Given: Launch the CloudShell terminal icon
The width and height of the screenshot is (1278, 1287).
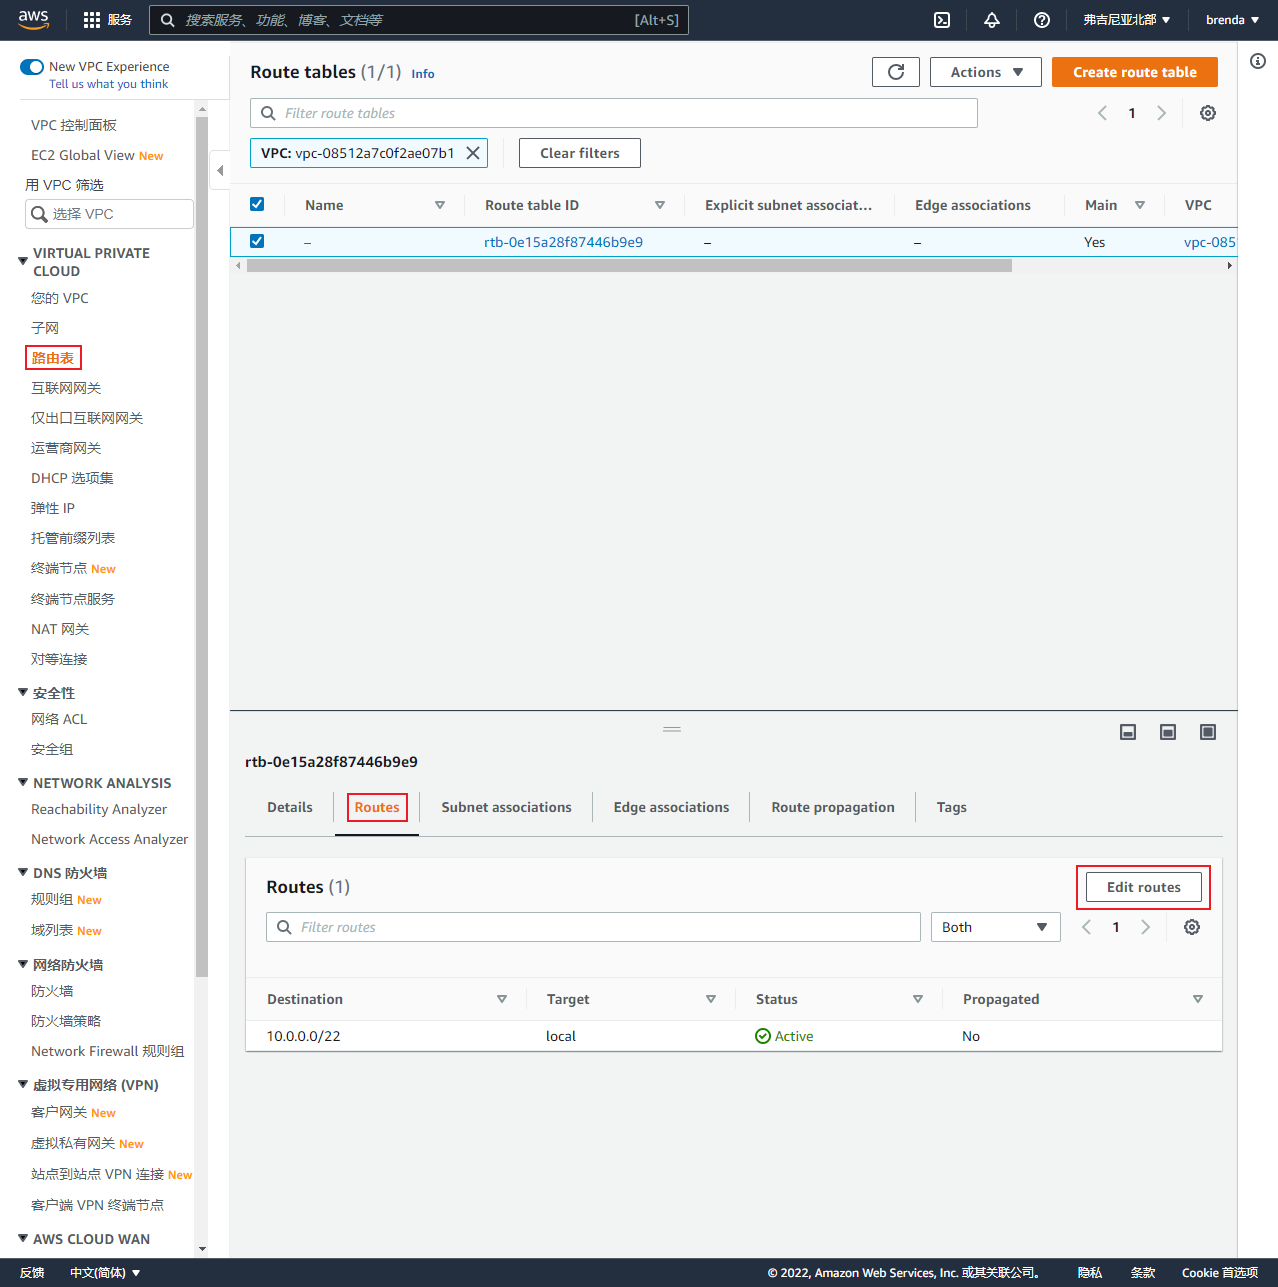Looking at the screenshot, I should click(x=942, y=20).
